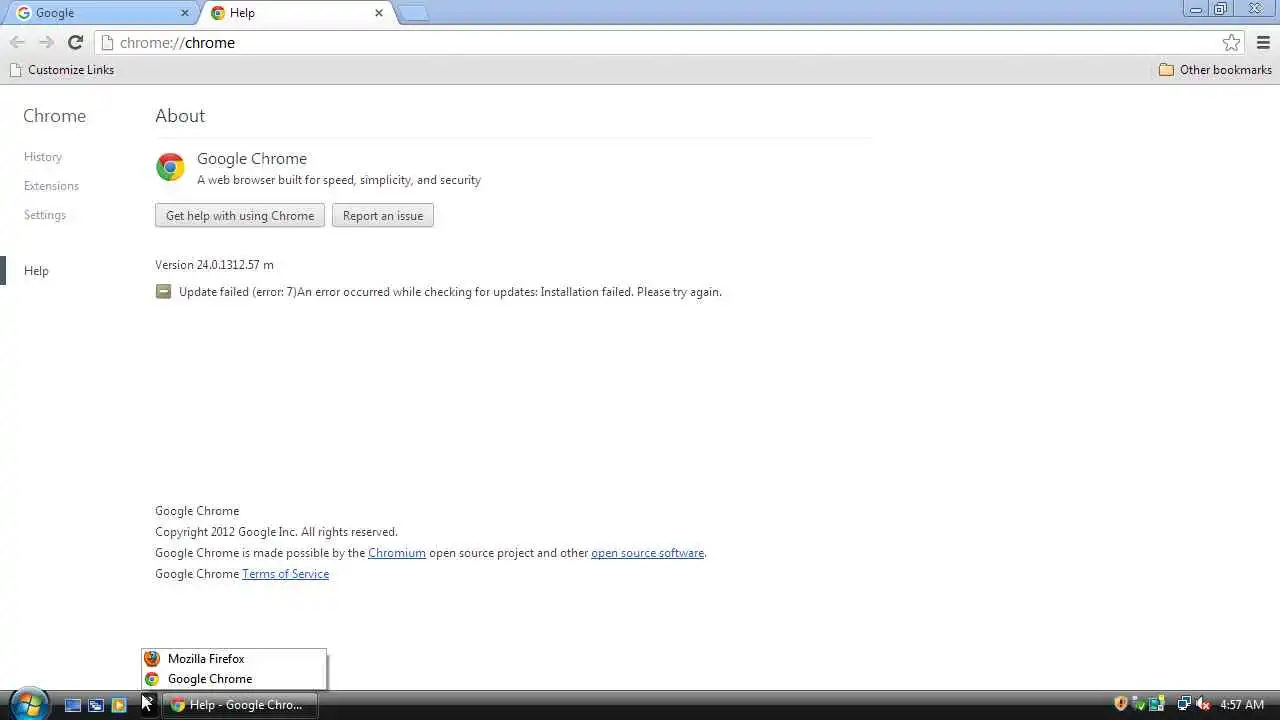Close the Google tab
Viewport: 1280px width, 720px height.
point(184,13)
